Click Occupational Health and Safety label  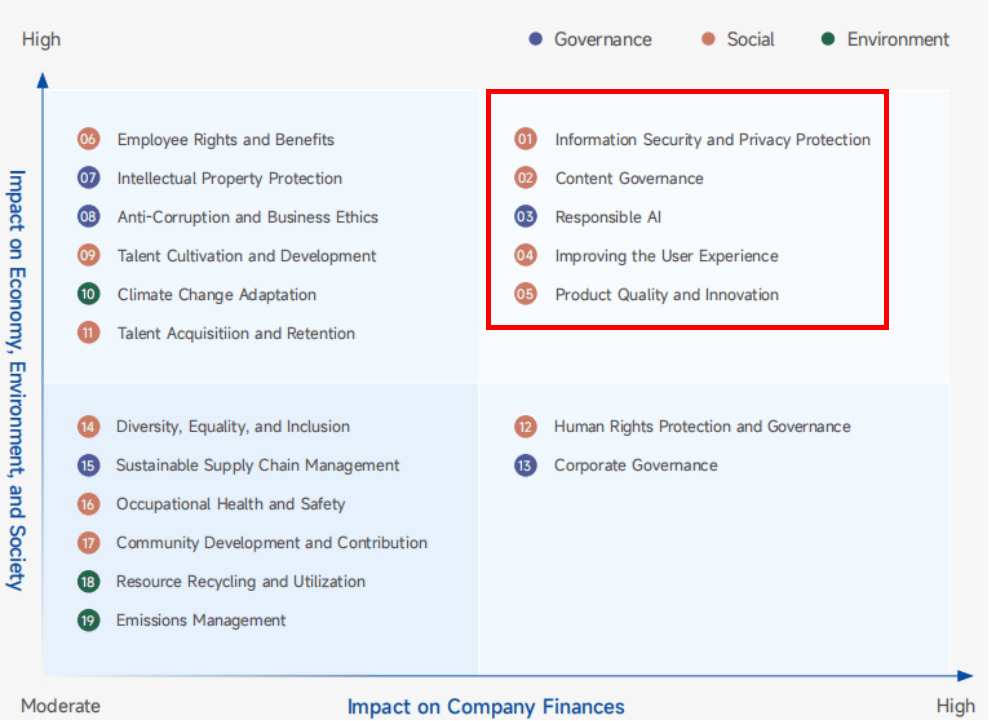point(230,504)
